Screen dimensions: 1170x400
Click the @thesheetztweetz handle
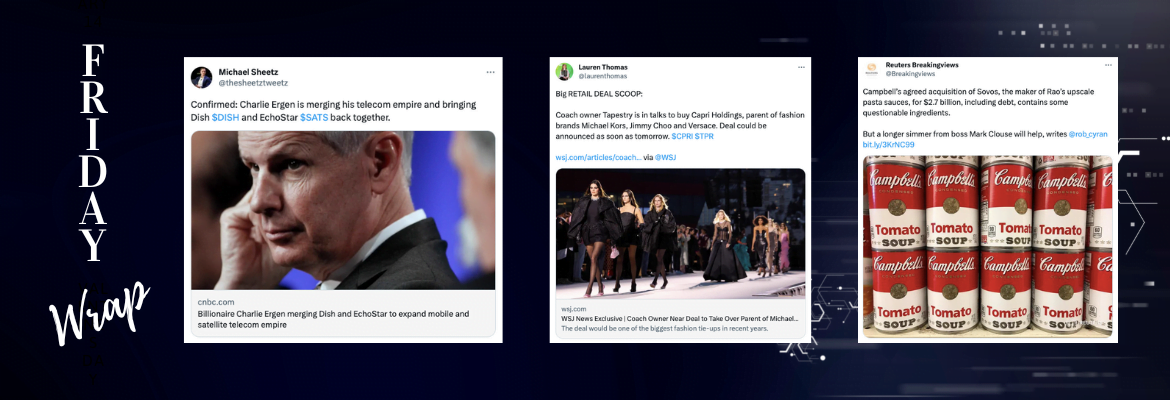point(248,82)
